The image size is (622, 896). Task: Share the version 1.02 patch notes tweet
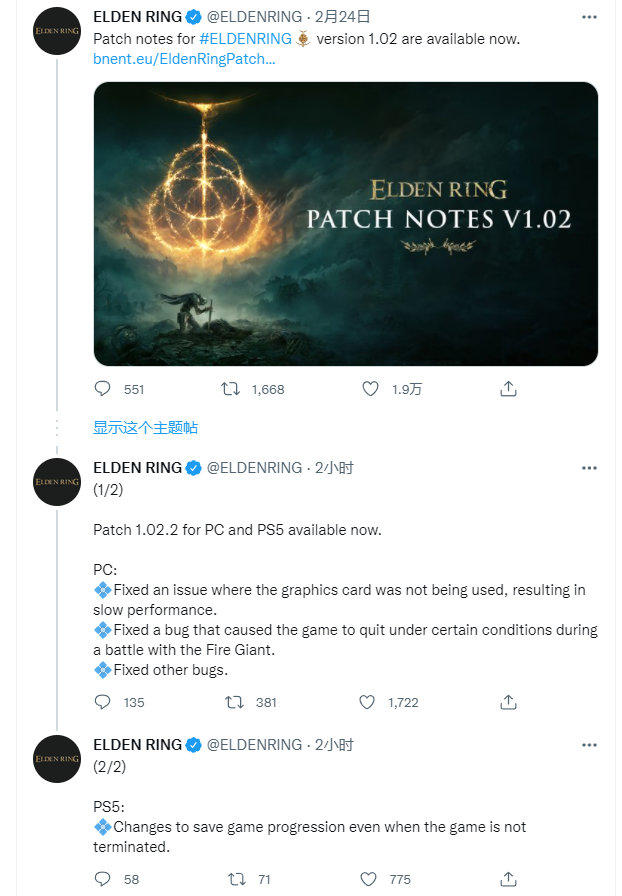click(508, 389)
